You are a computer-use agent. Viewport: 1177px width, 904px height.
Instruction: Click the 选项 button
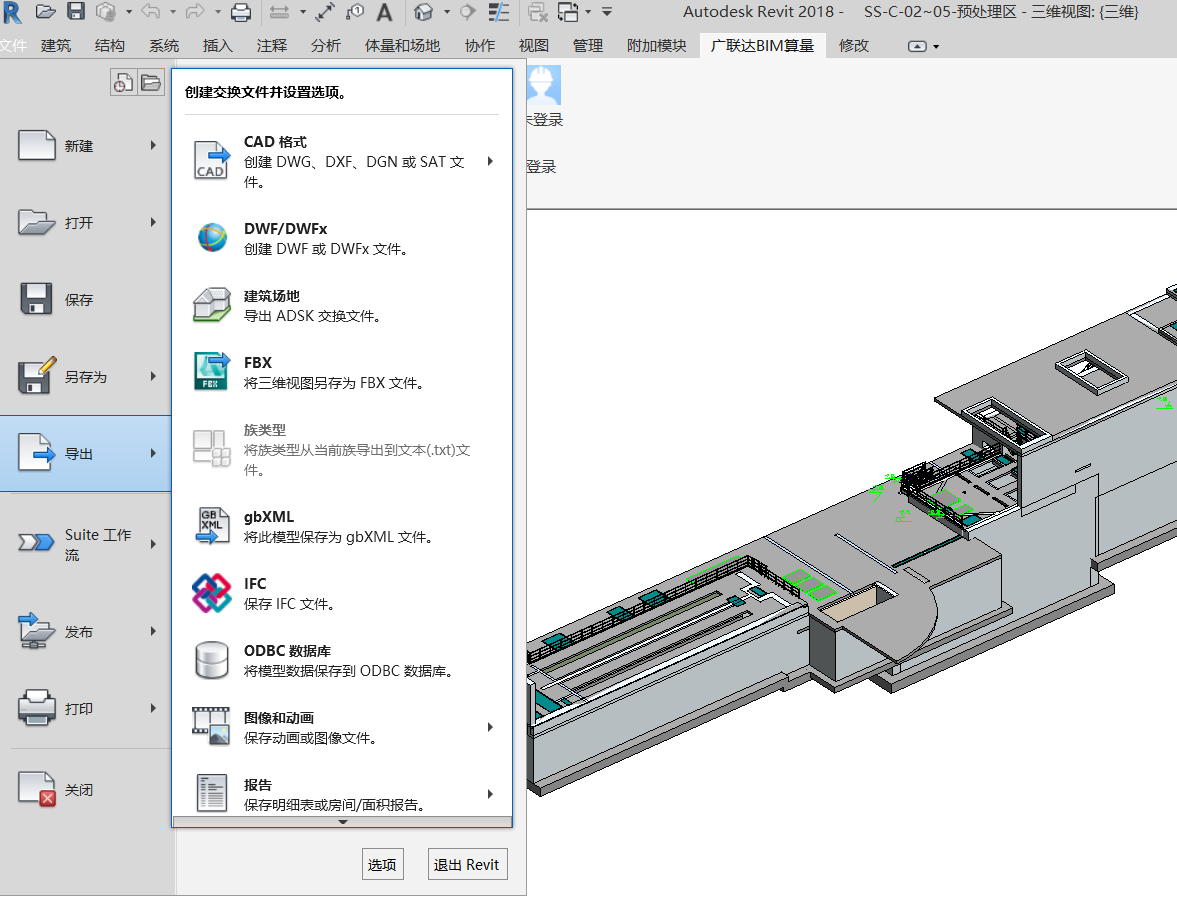coord(382,865)
